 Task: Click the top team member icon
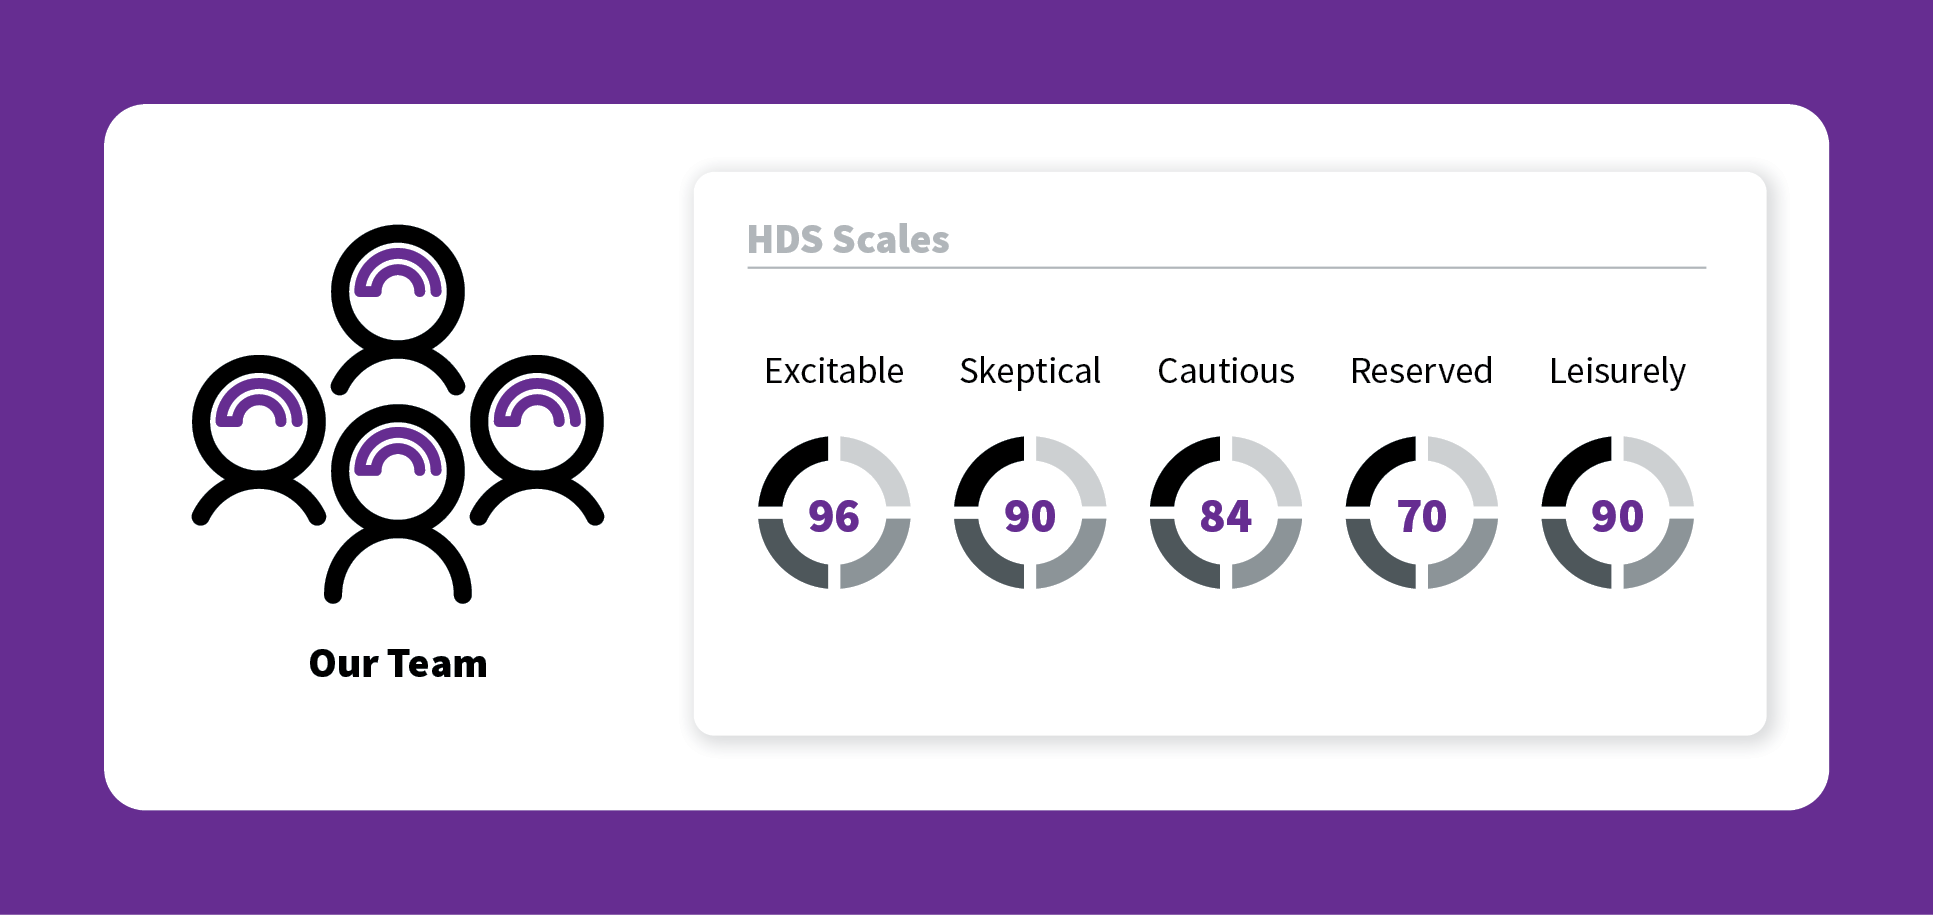click(398, 308)
